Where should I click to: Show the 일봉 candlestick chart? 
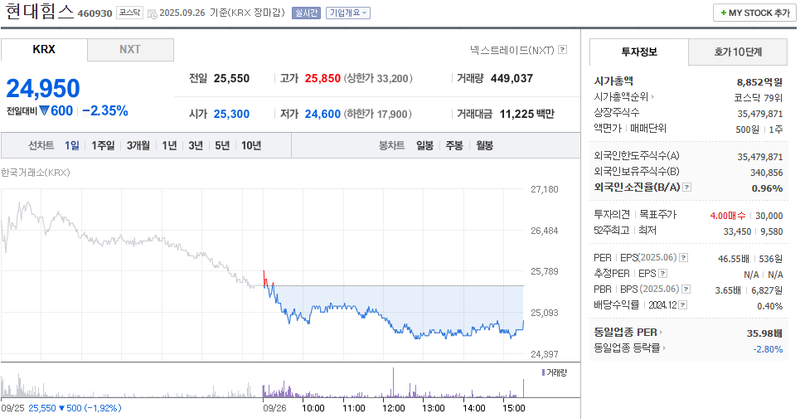coord(424,145)
